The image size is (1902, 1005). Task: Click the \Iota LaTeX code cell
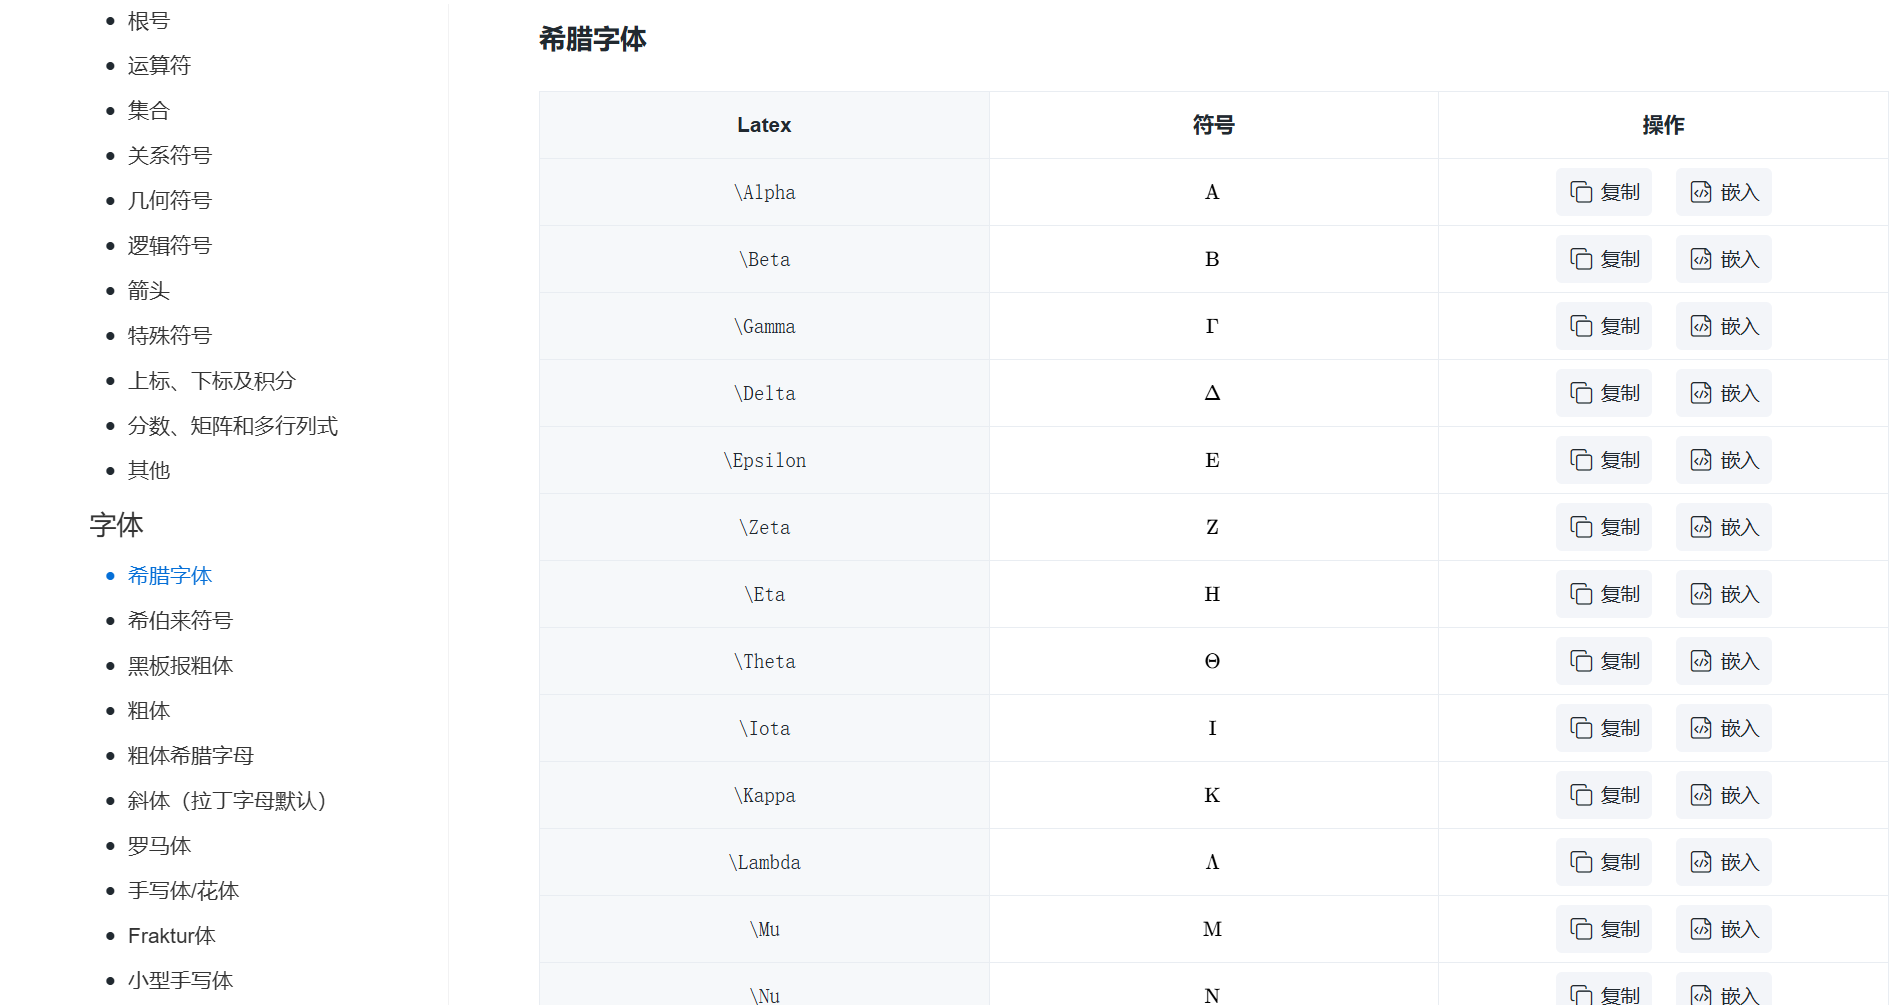pos(764,728)
